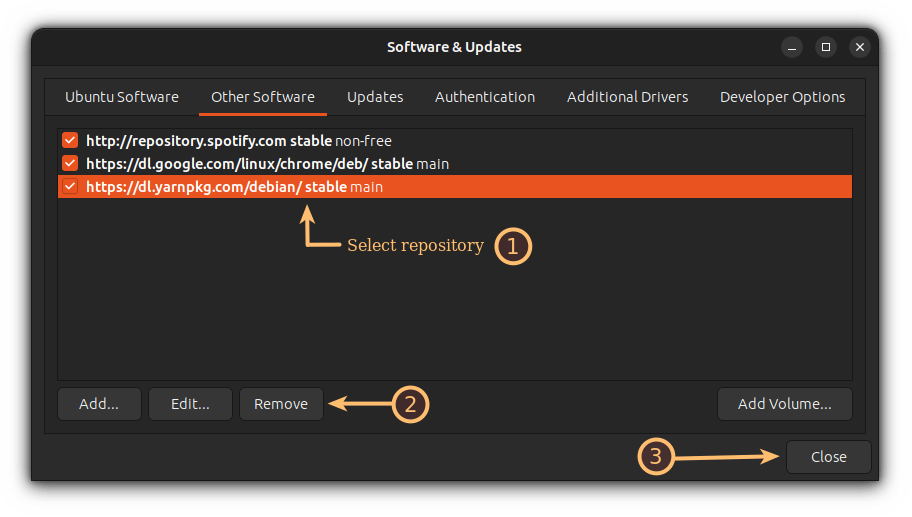Disable the yarnpkg repository checkbox
Viewport: 912px width, 517px height.
[x=70, y=186]
